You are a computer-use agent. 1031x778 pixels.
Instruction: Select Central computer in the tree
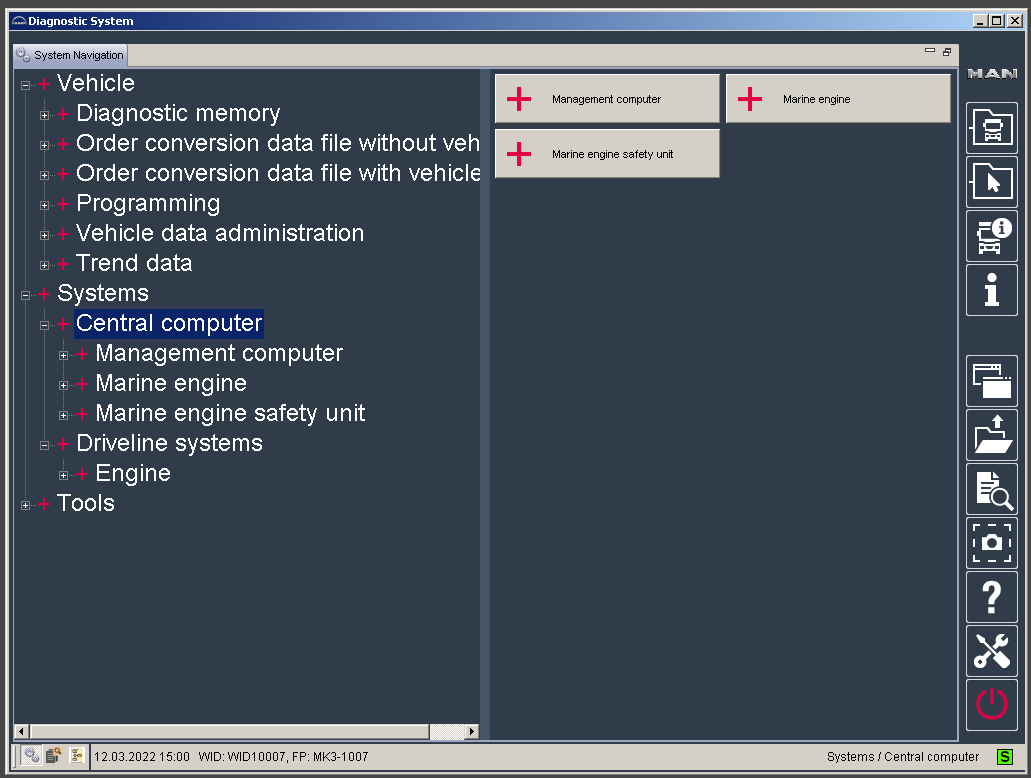pos(169,323)
